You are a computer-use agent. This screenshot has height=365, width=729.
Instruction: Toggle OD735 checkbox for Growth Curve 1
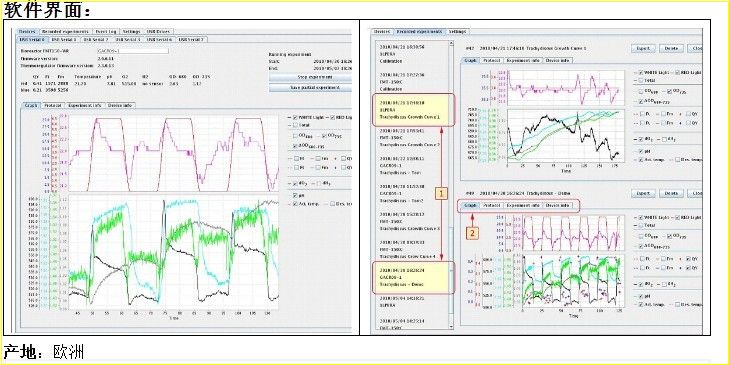669,92
